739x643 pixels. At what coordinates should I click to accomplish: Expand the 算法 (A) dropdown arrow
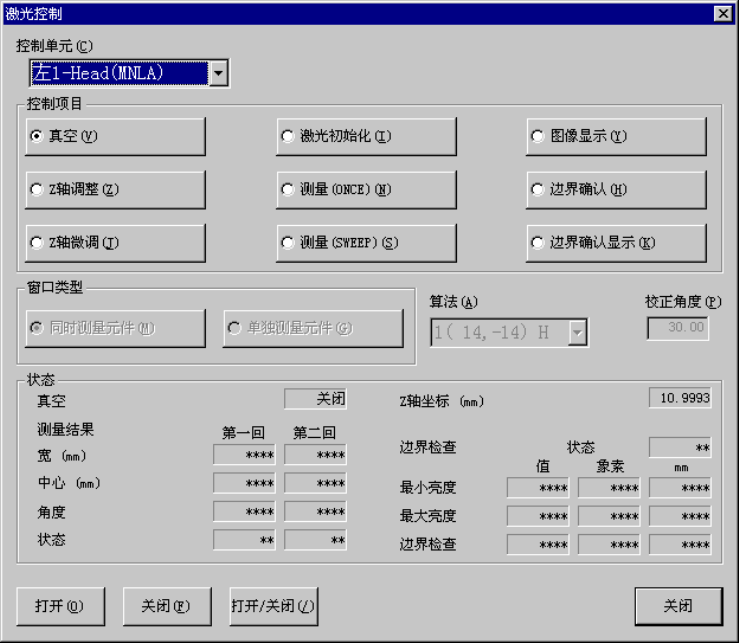click(x=577, y=333)
